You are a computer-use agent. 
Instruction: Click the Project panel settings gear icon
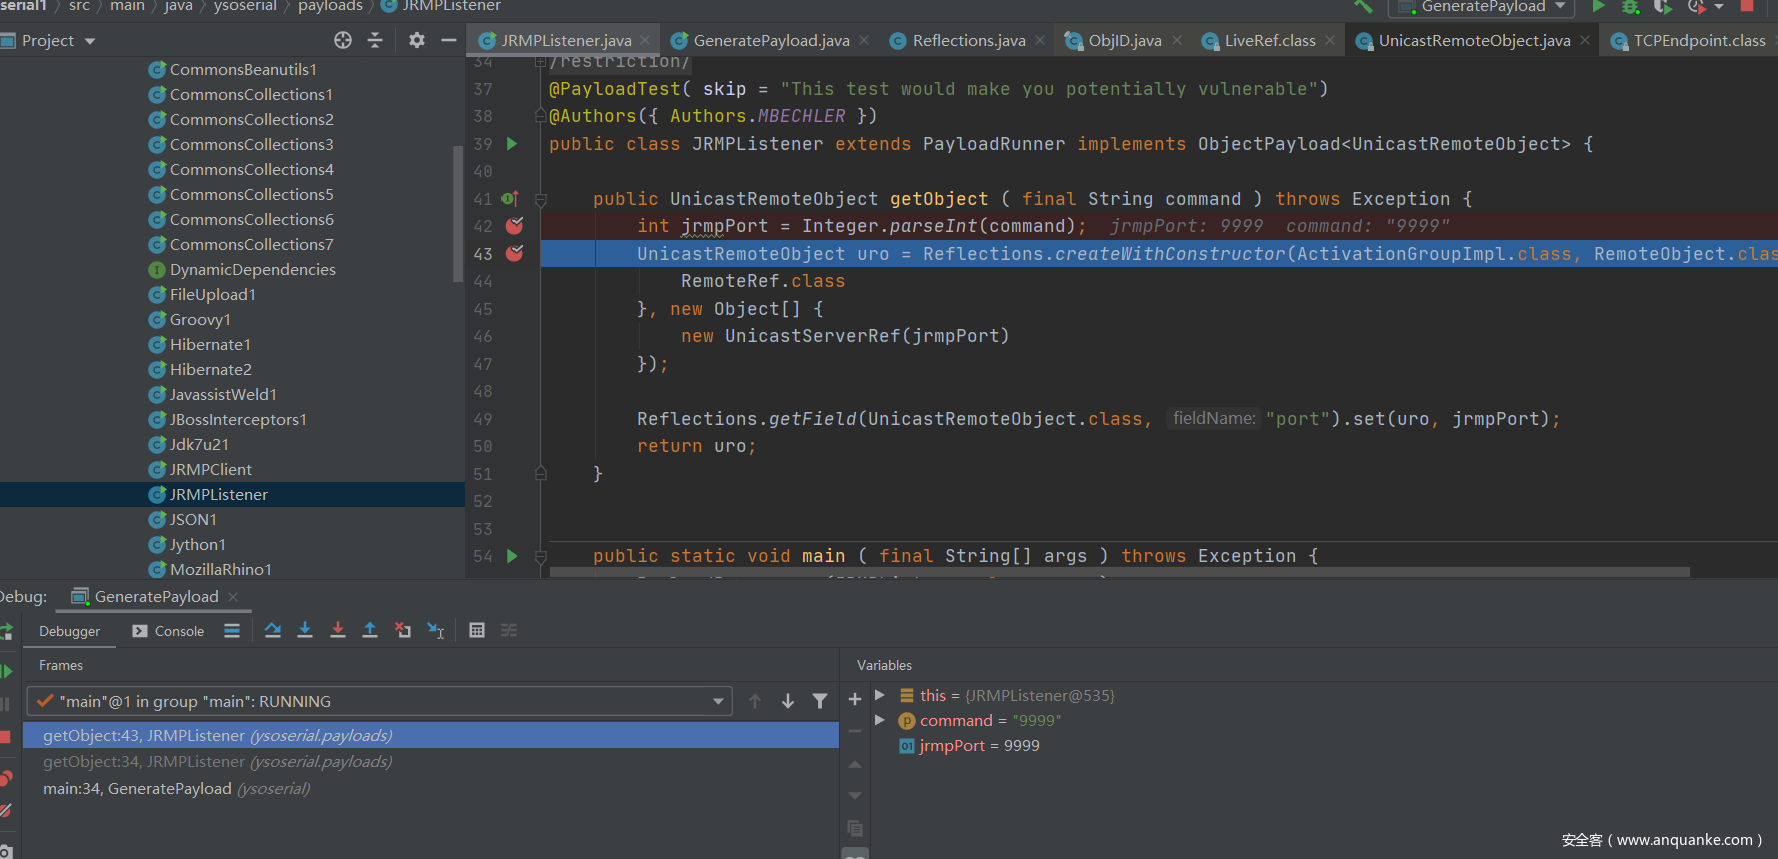[417, 40]
